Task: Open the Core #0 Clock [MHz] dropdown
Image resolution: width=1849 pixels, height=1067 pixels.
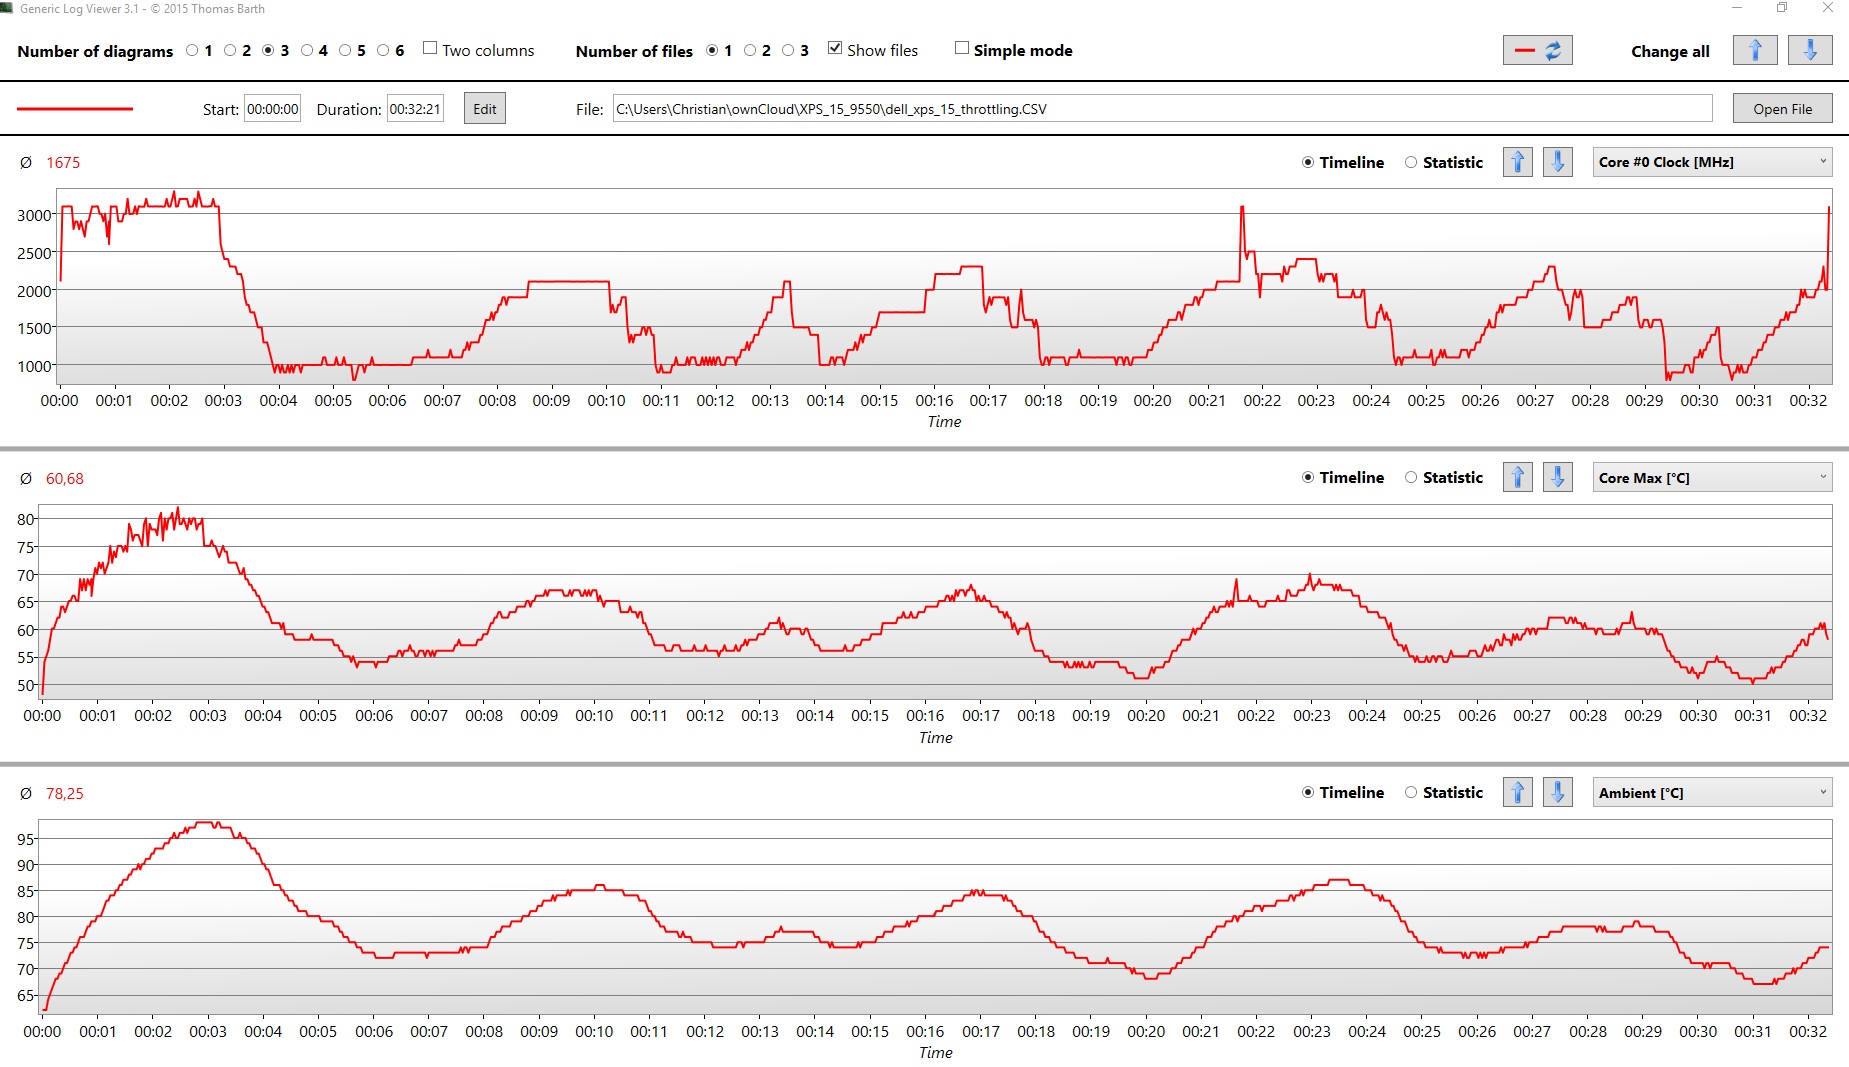Action: coord(1711,162)
